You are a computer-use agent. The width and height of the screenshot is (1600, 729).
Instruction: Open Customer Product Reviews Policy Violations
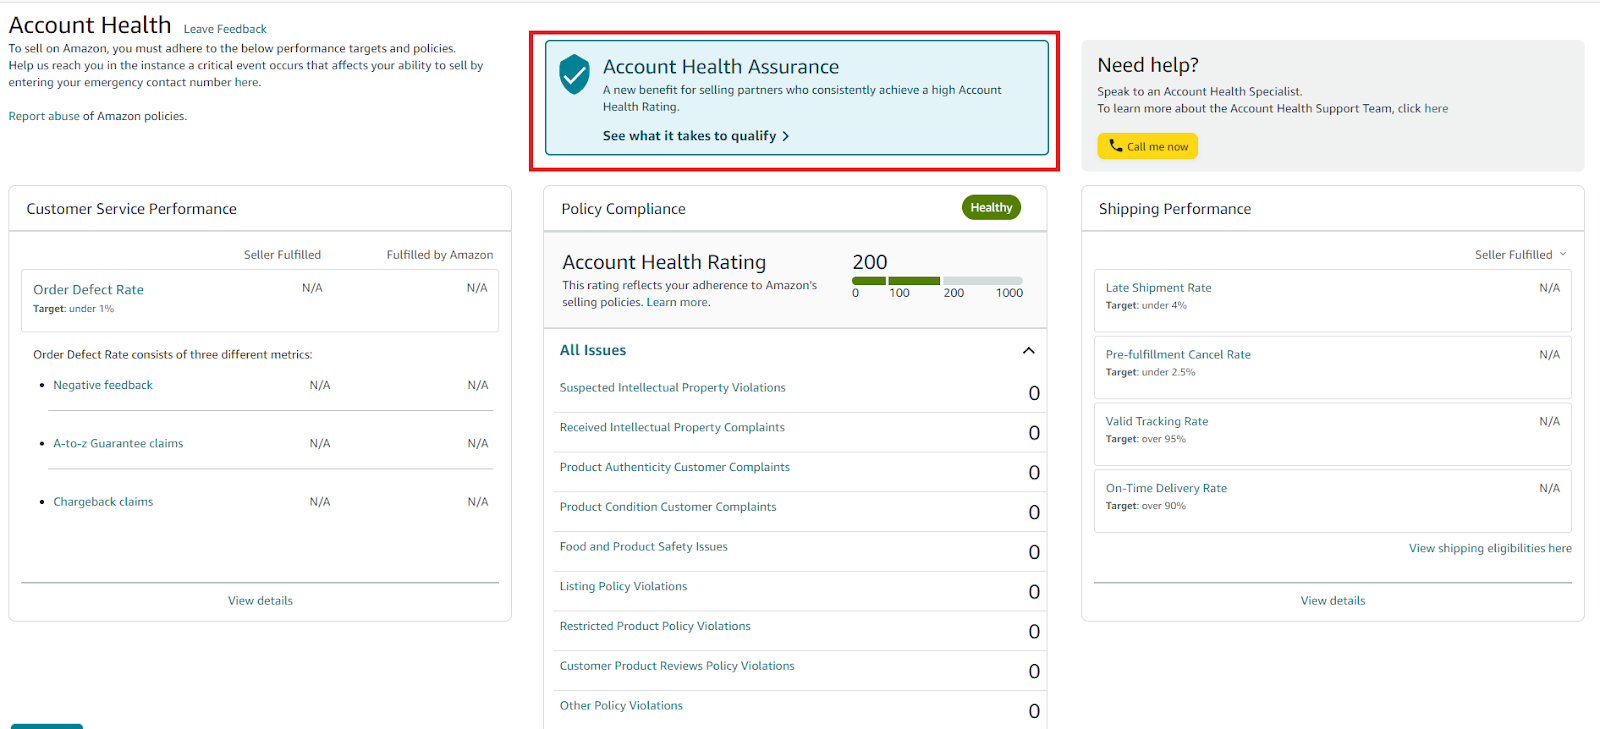[677, 666]
